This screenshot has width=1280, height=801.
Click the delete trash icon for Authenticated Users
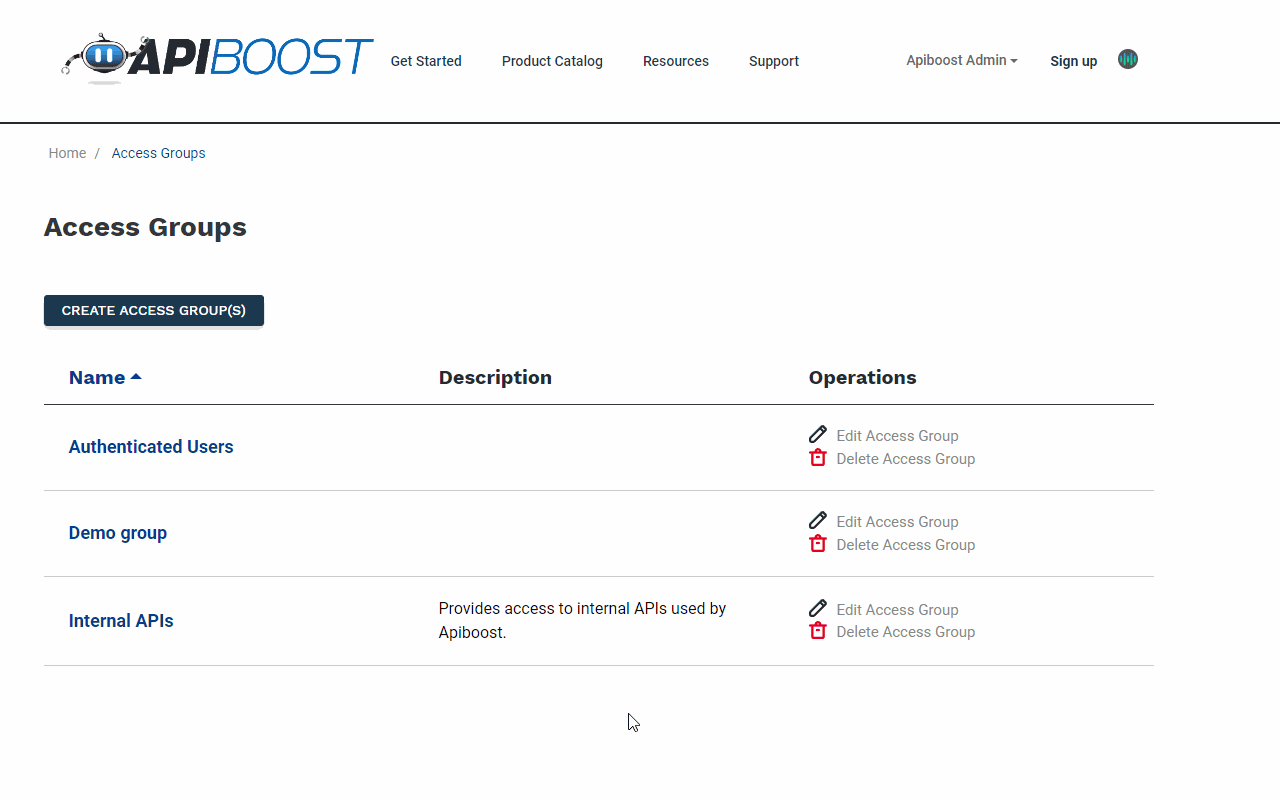pyautogui.click(x=818, y=457)
